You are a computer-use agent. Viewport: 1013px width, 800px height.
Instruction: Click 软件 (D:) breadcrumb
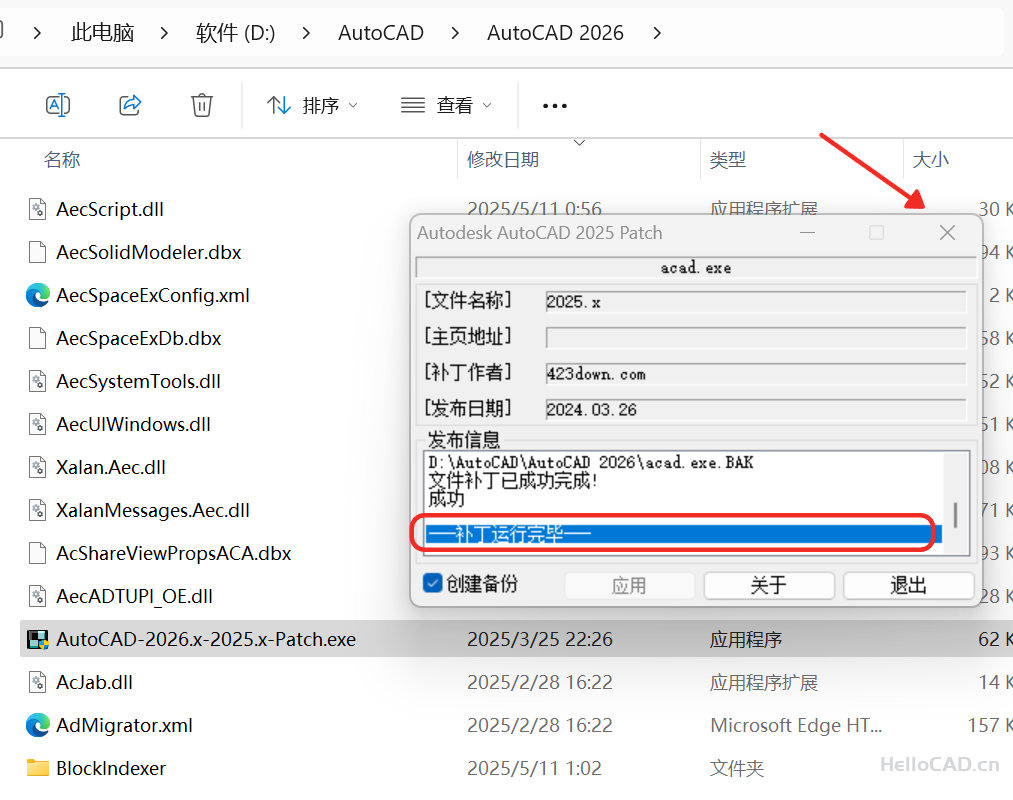[235, 32]
